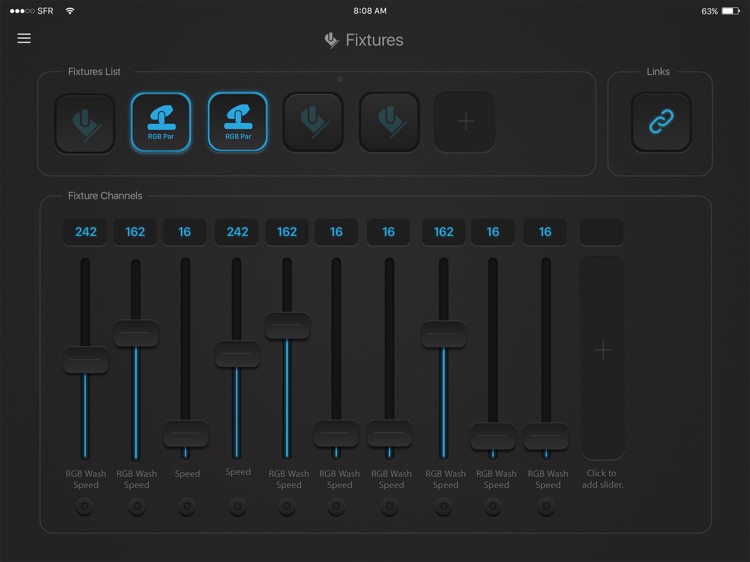Deselect the third fixture labeled RGB Par

(238, 122)
